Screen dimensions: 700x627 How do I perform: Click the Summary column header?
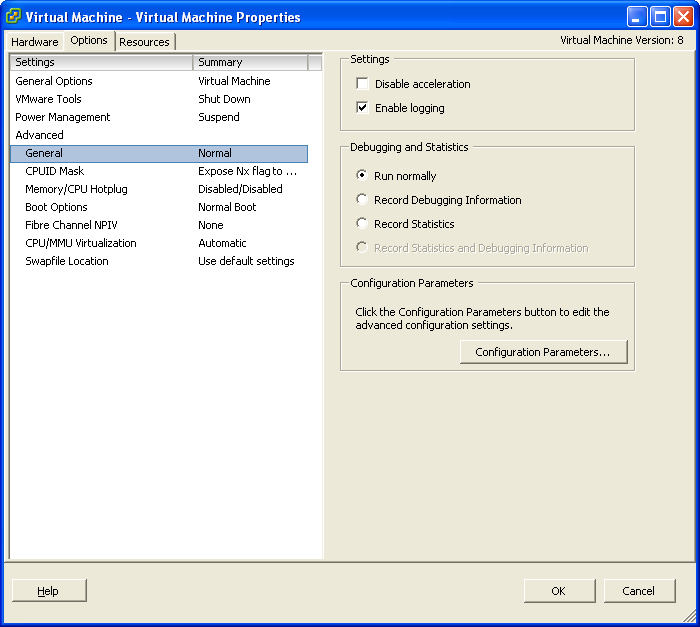(250, 62)
